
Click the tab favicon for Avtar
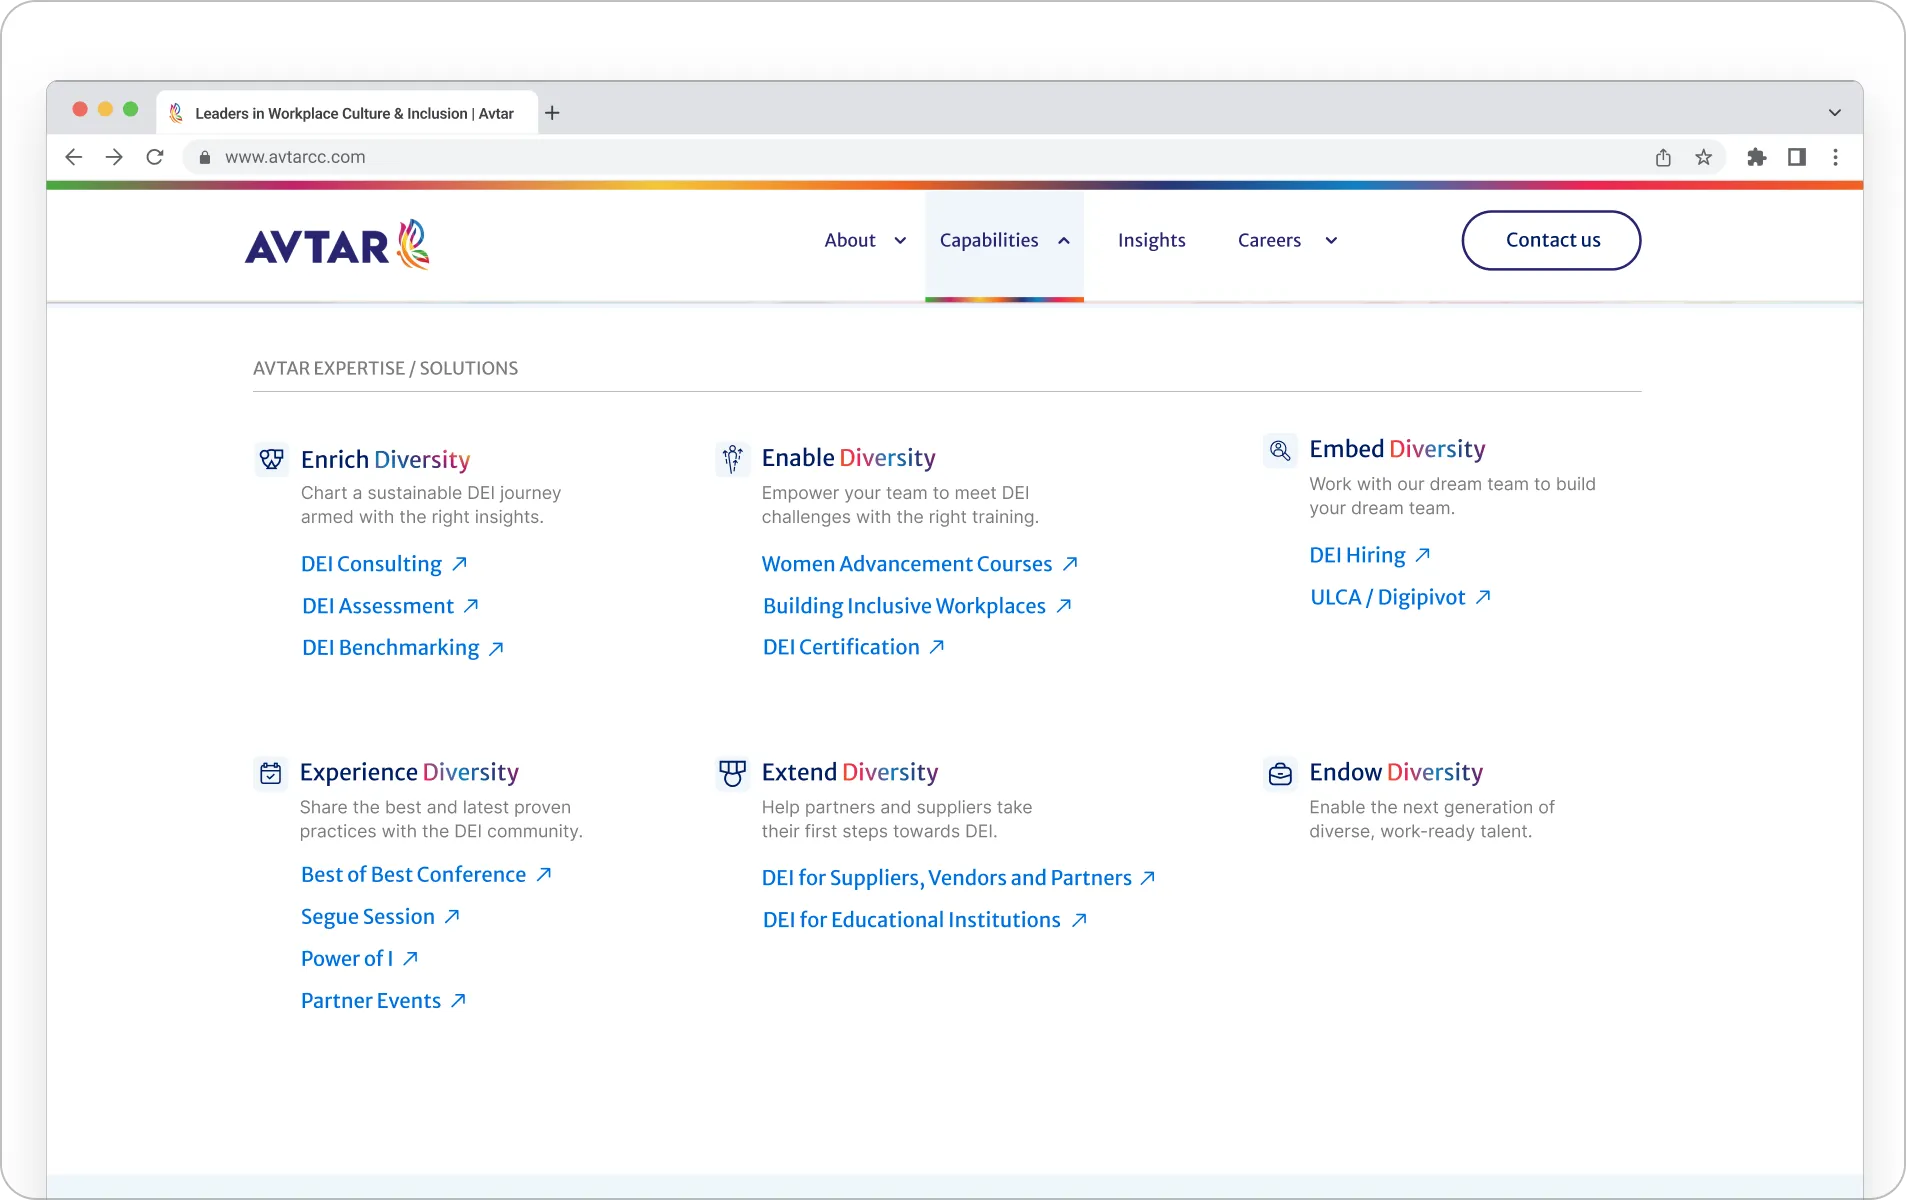[x=176, y=113]
